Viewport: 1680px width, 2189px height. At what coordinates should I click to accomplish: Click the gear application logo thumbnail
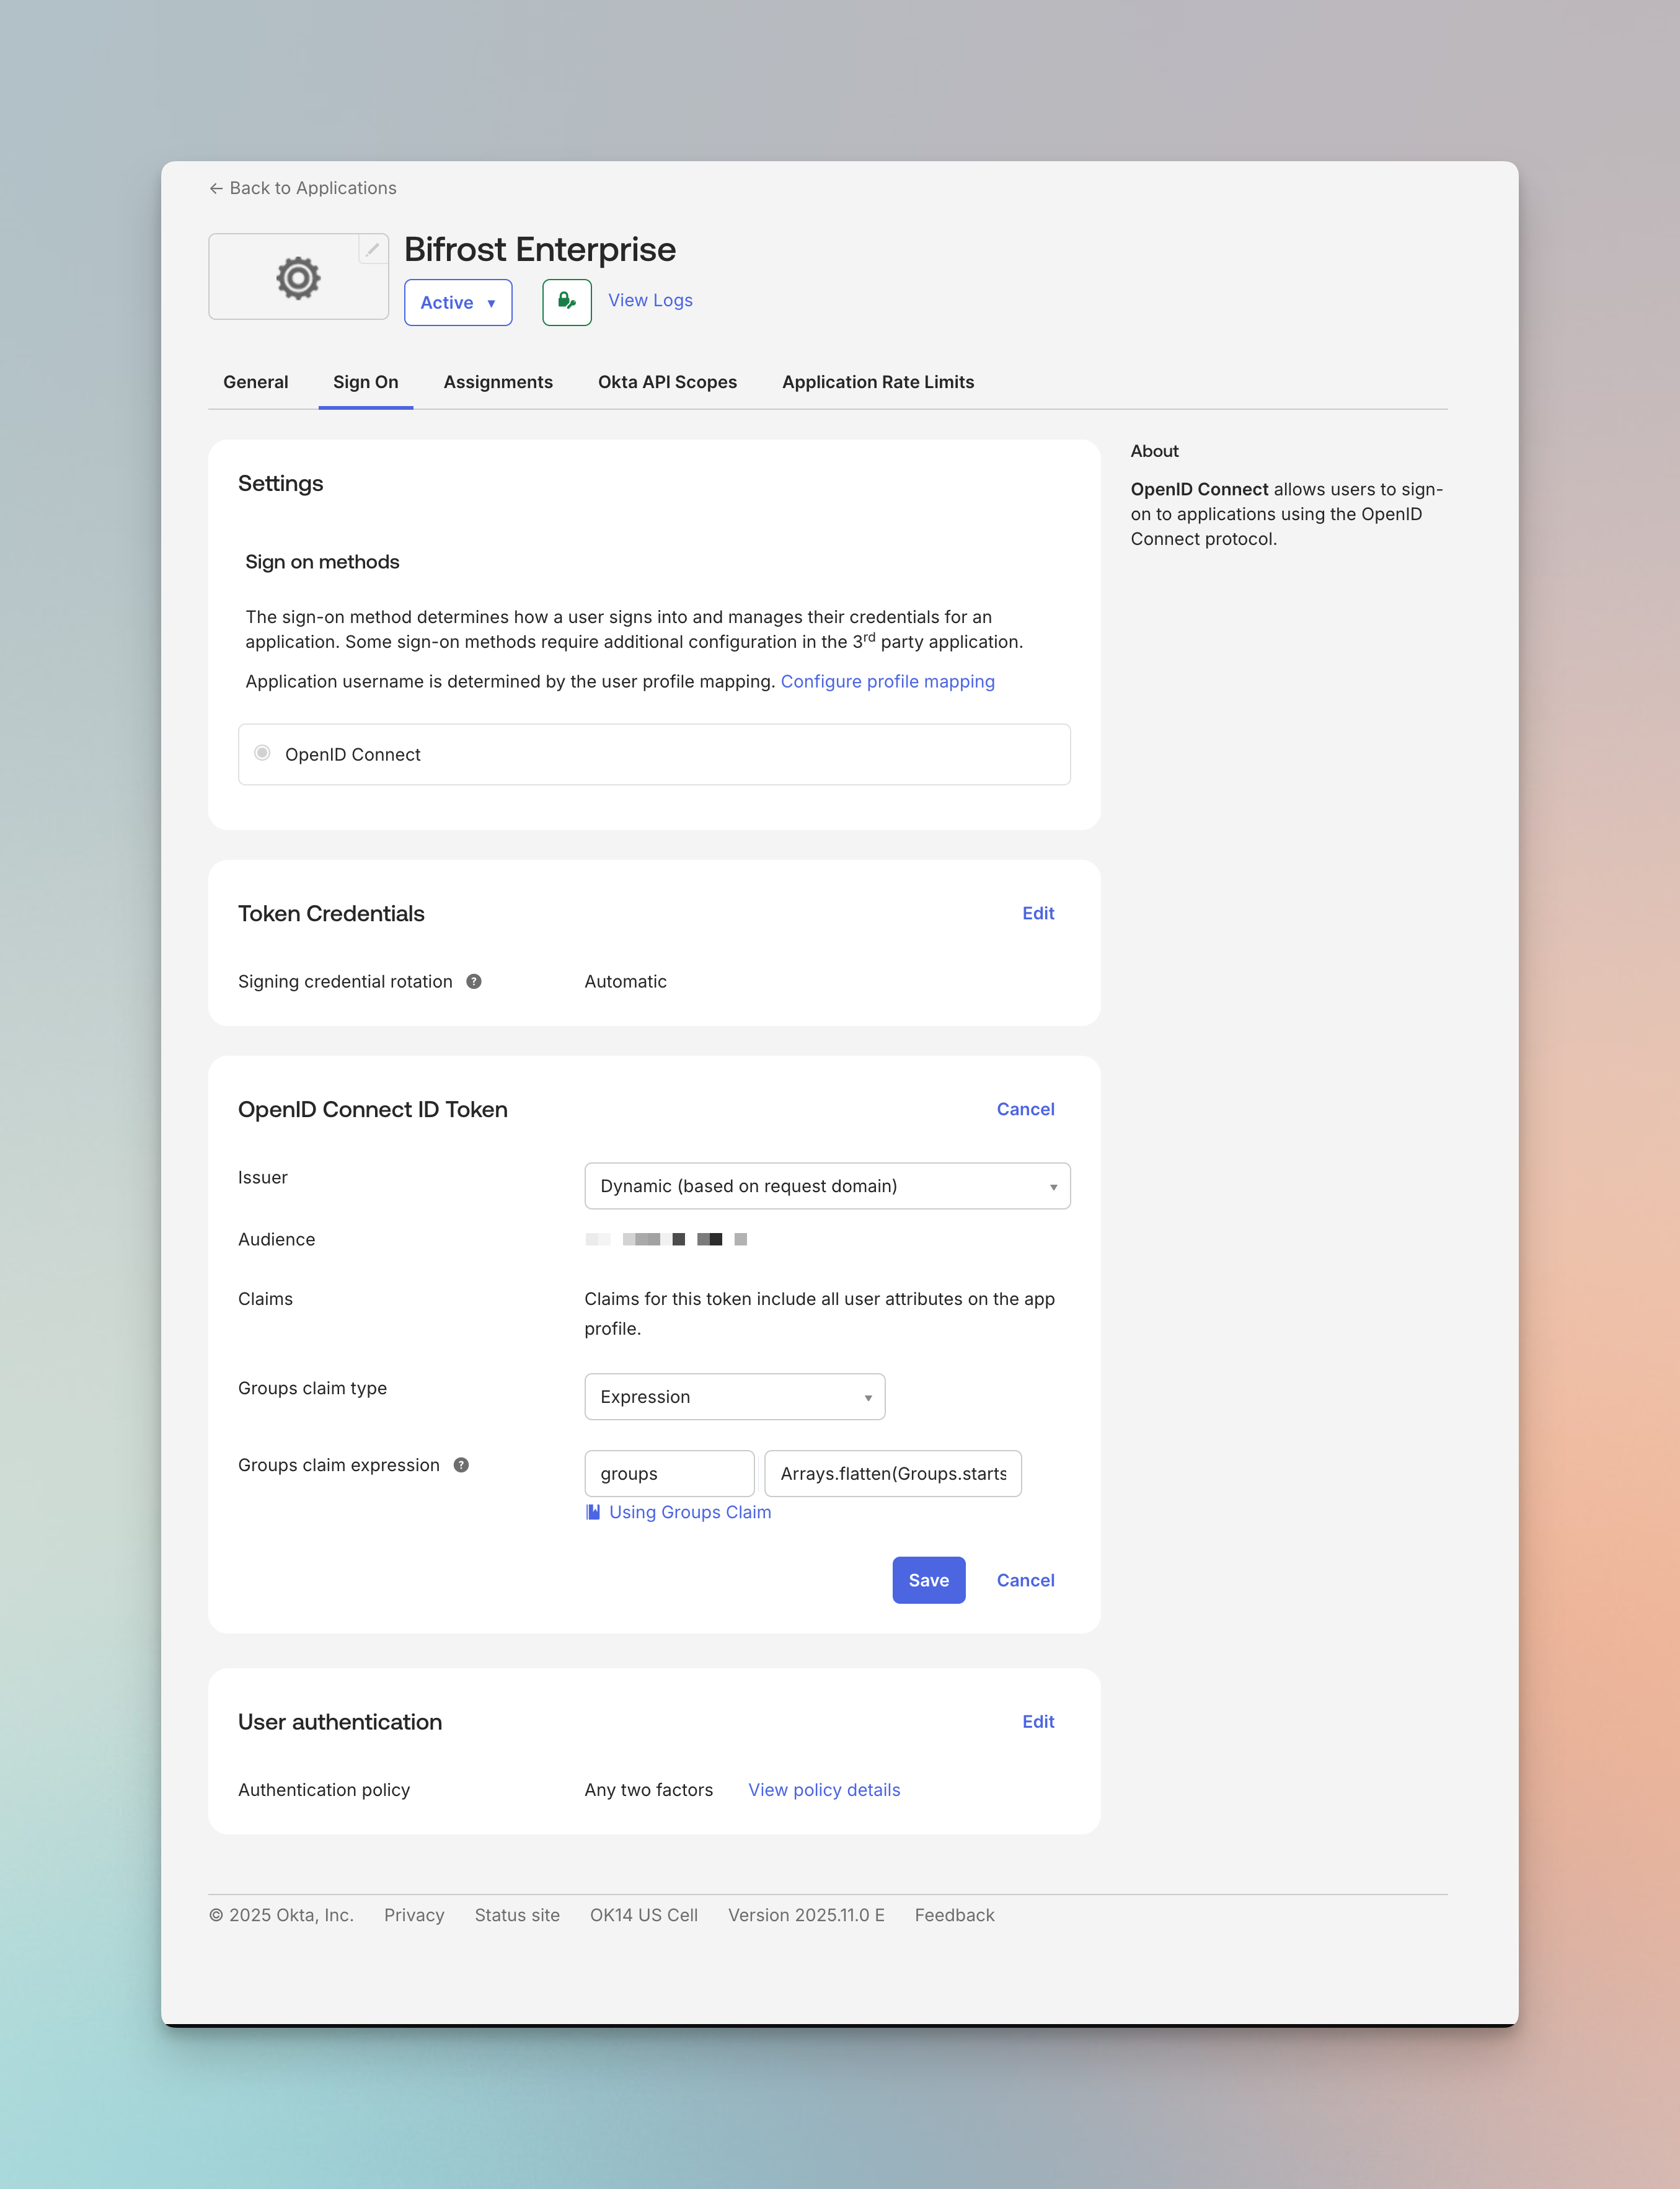click(x=297, y=277)
